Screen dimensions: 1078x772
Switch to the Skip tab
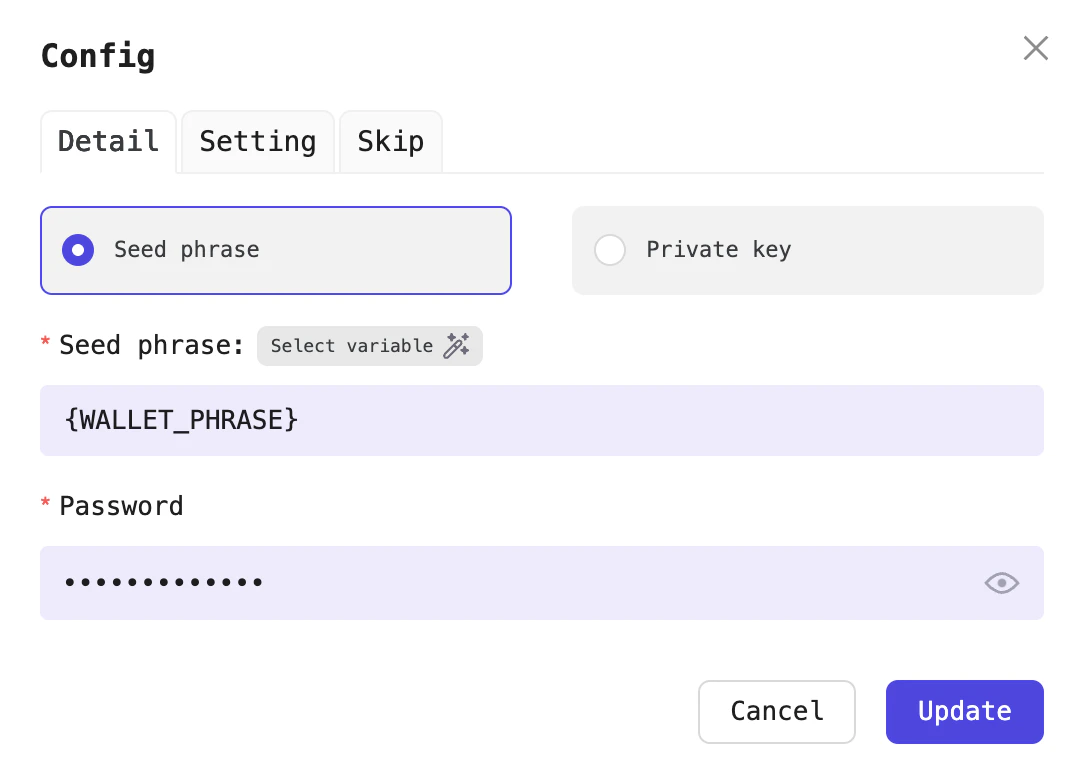click(390, 141)
